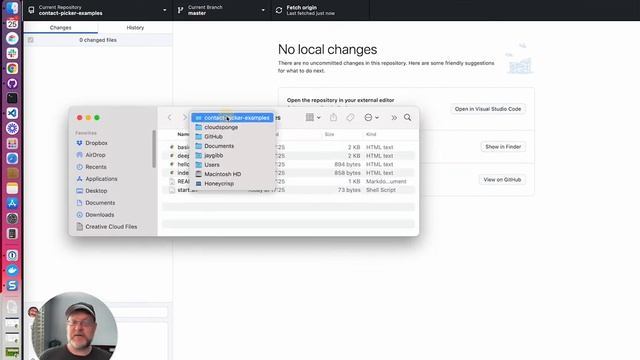
Task: Open Safari in the Dock
Action: 12,158
